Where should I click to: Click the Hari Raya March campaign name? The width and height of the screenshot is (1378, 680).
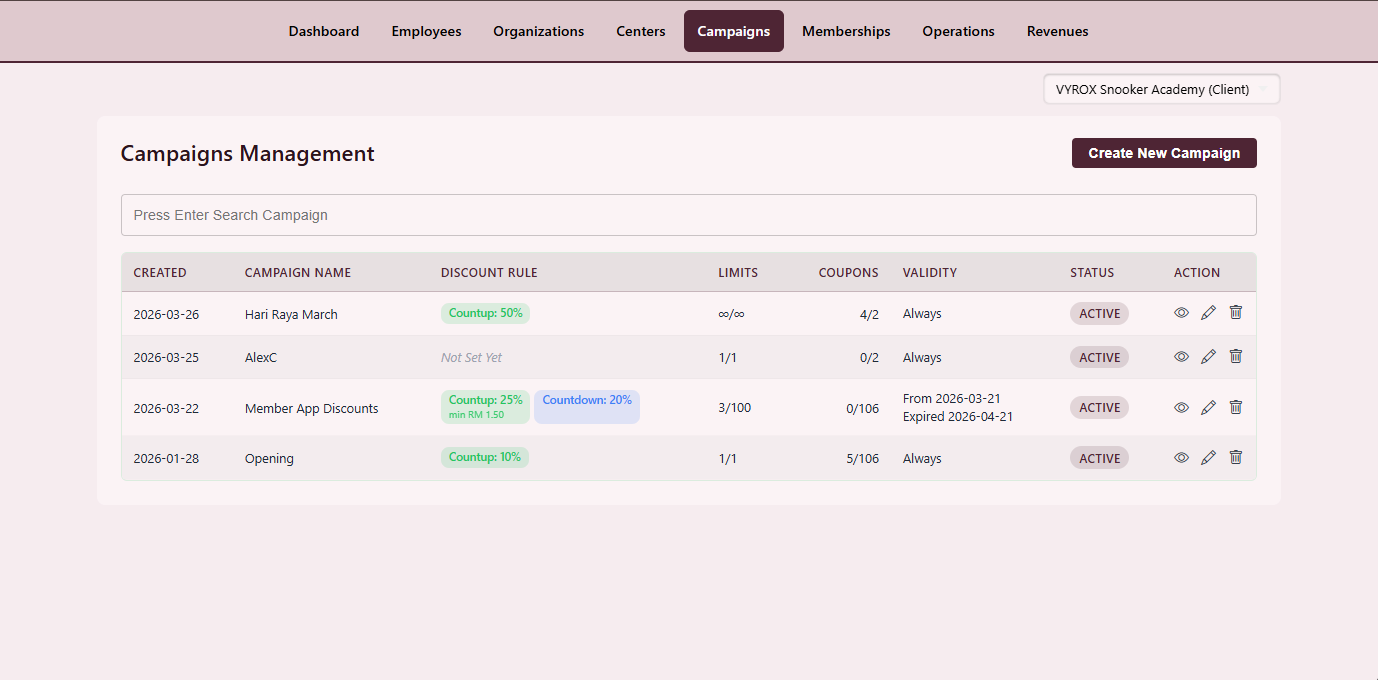click(291, 314)
